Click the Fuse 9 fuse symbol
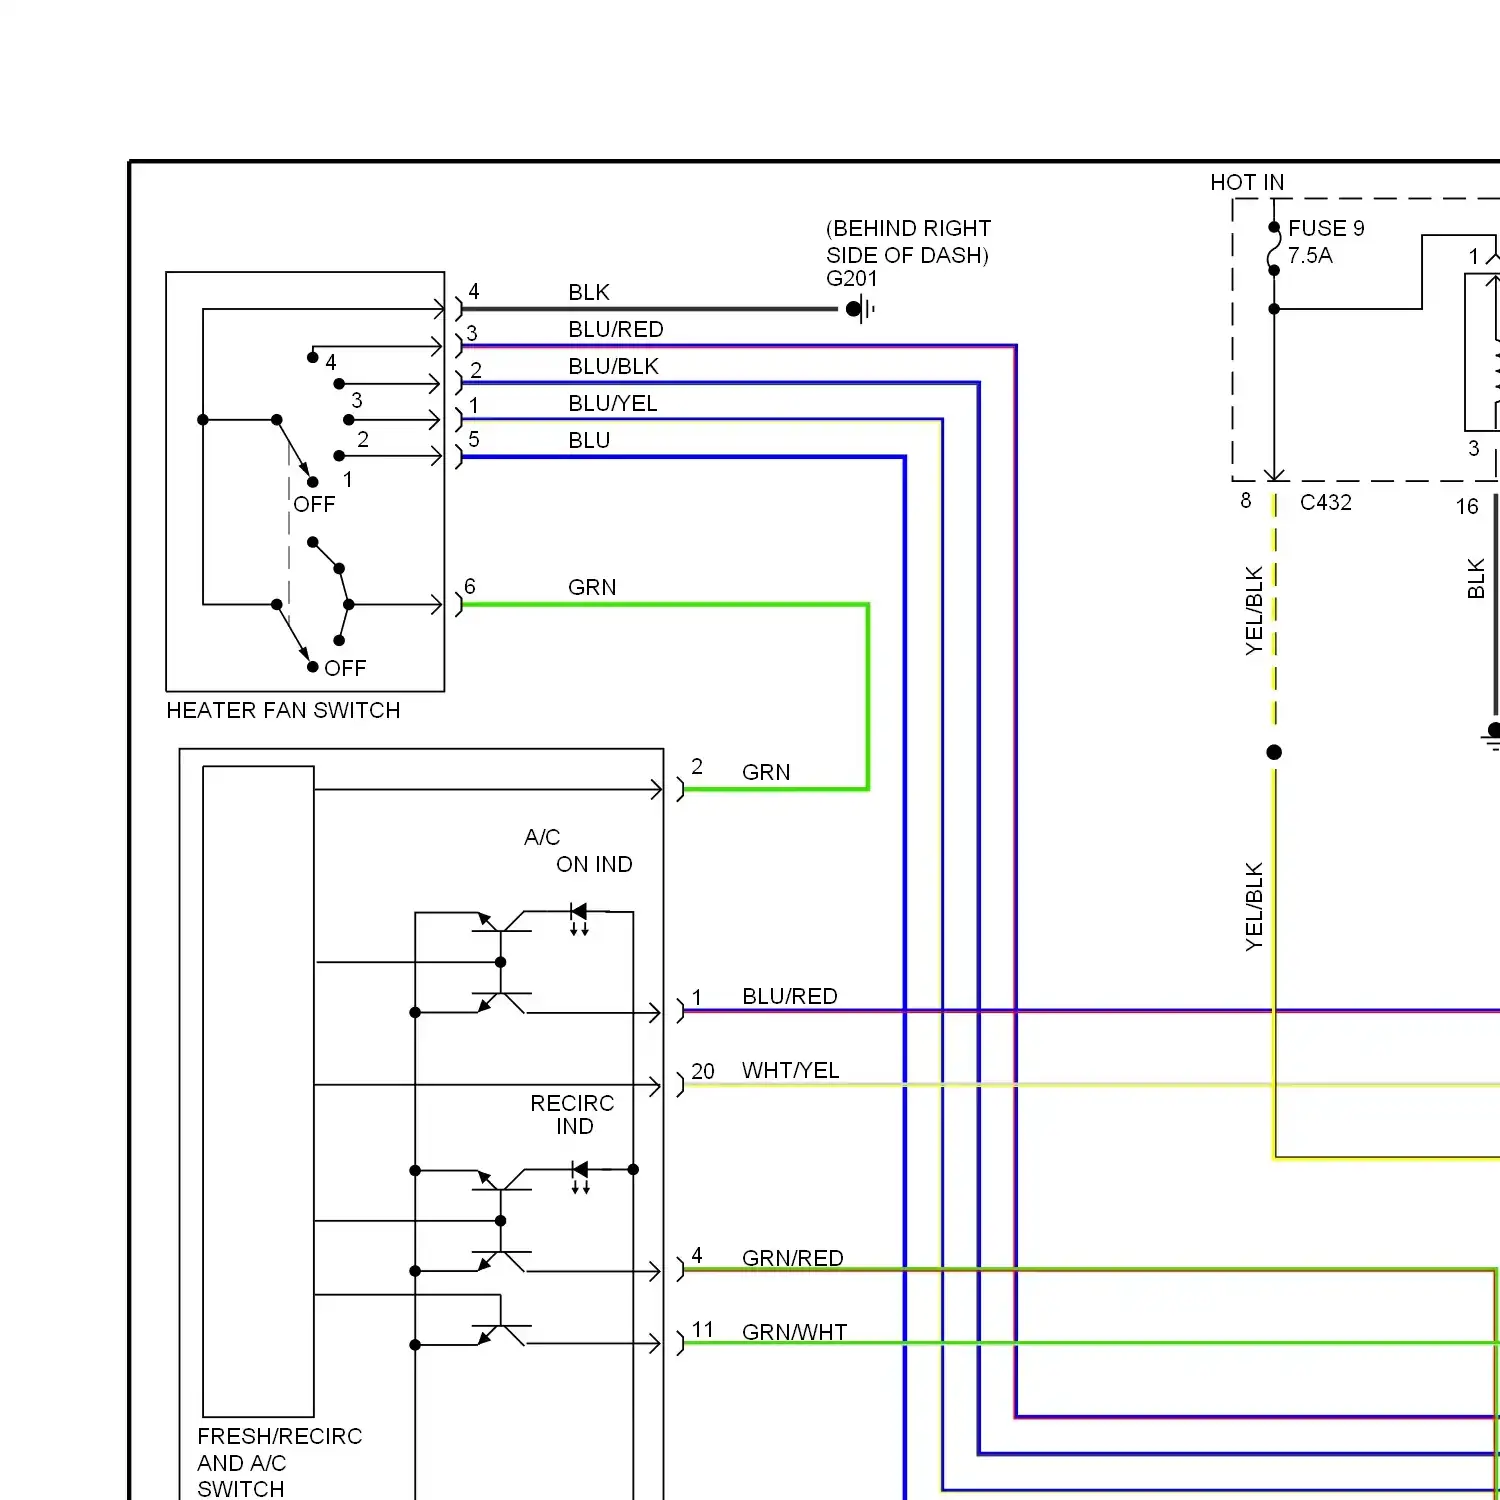1500x1500 pixels. (x=1273, y=249)
